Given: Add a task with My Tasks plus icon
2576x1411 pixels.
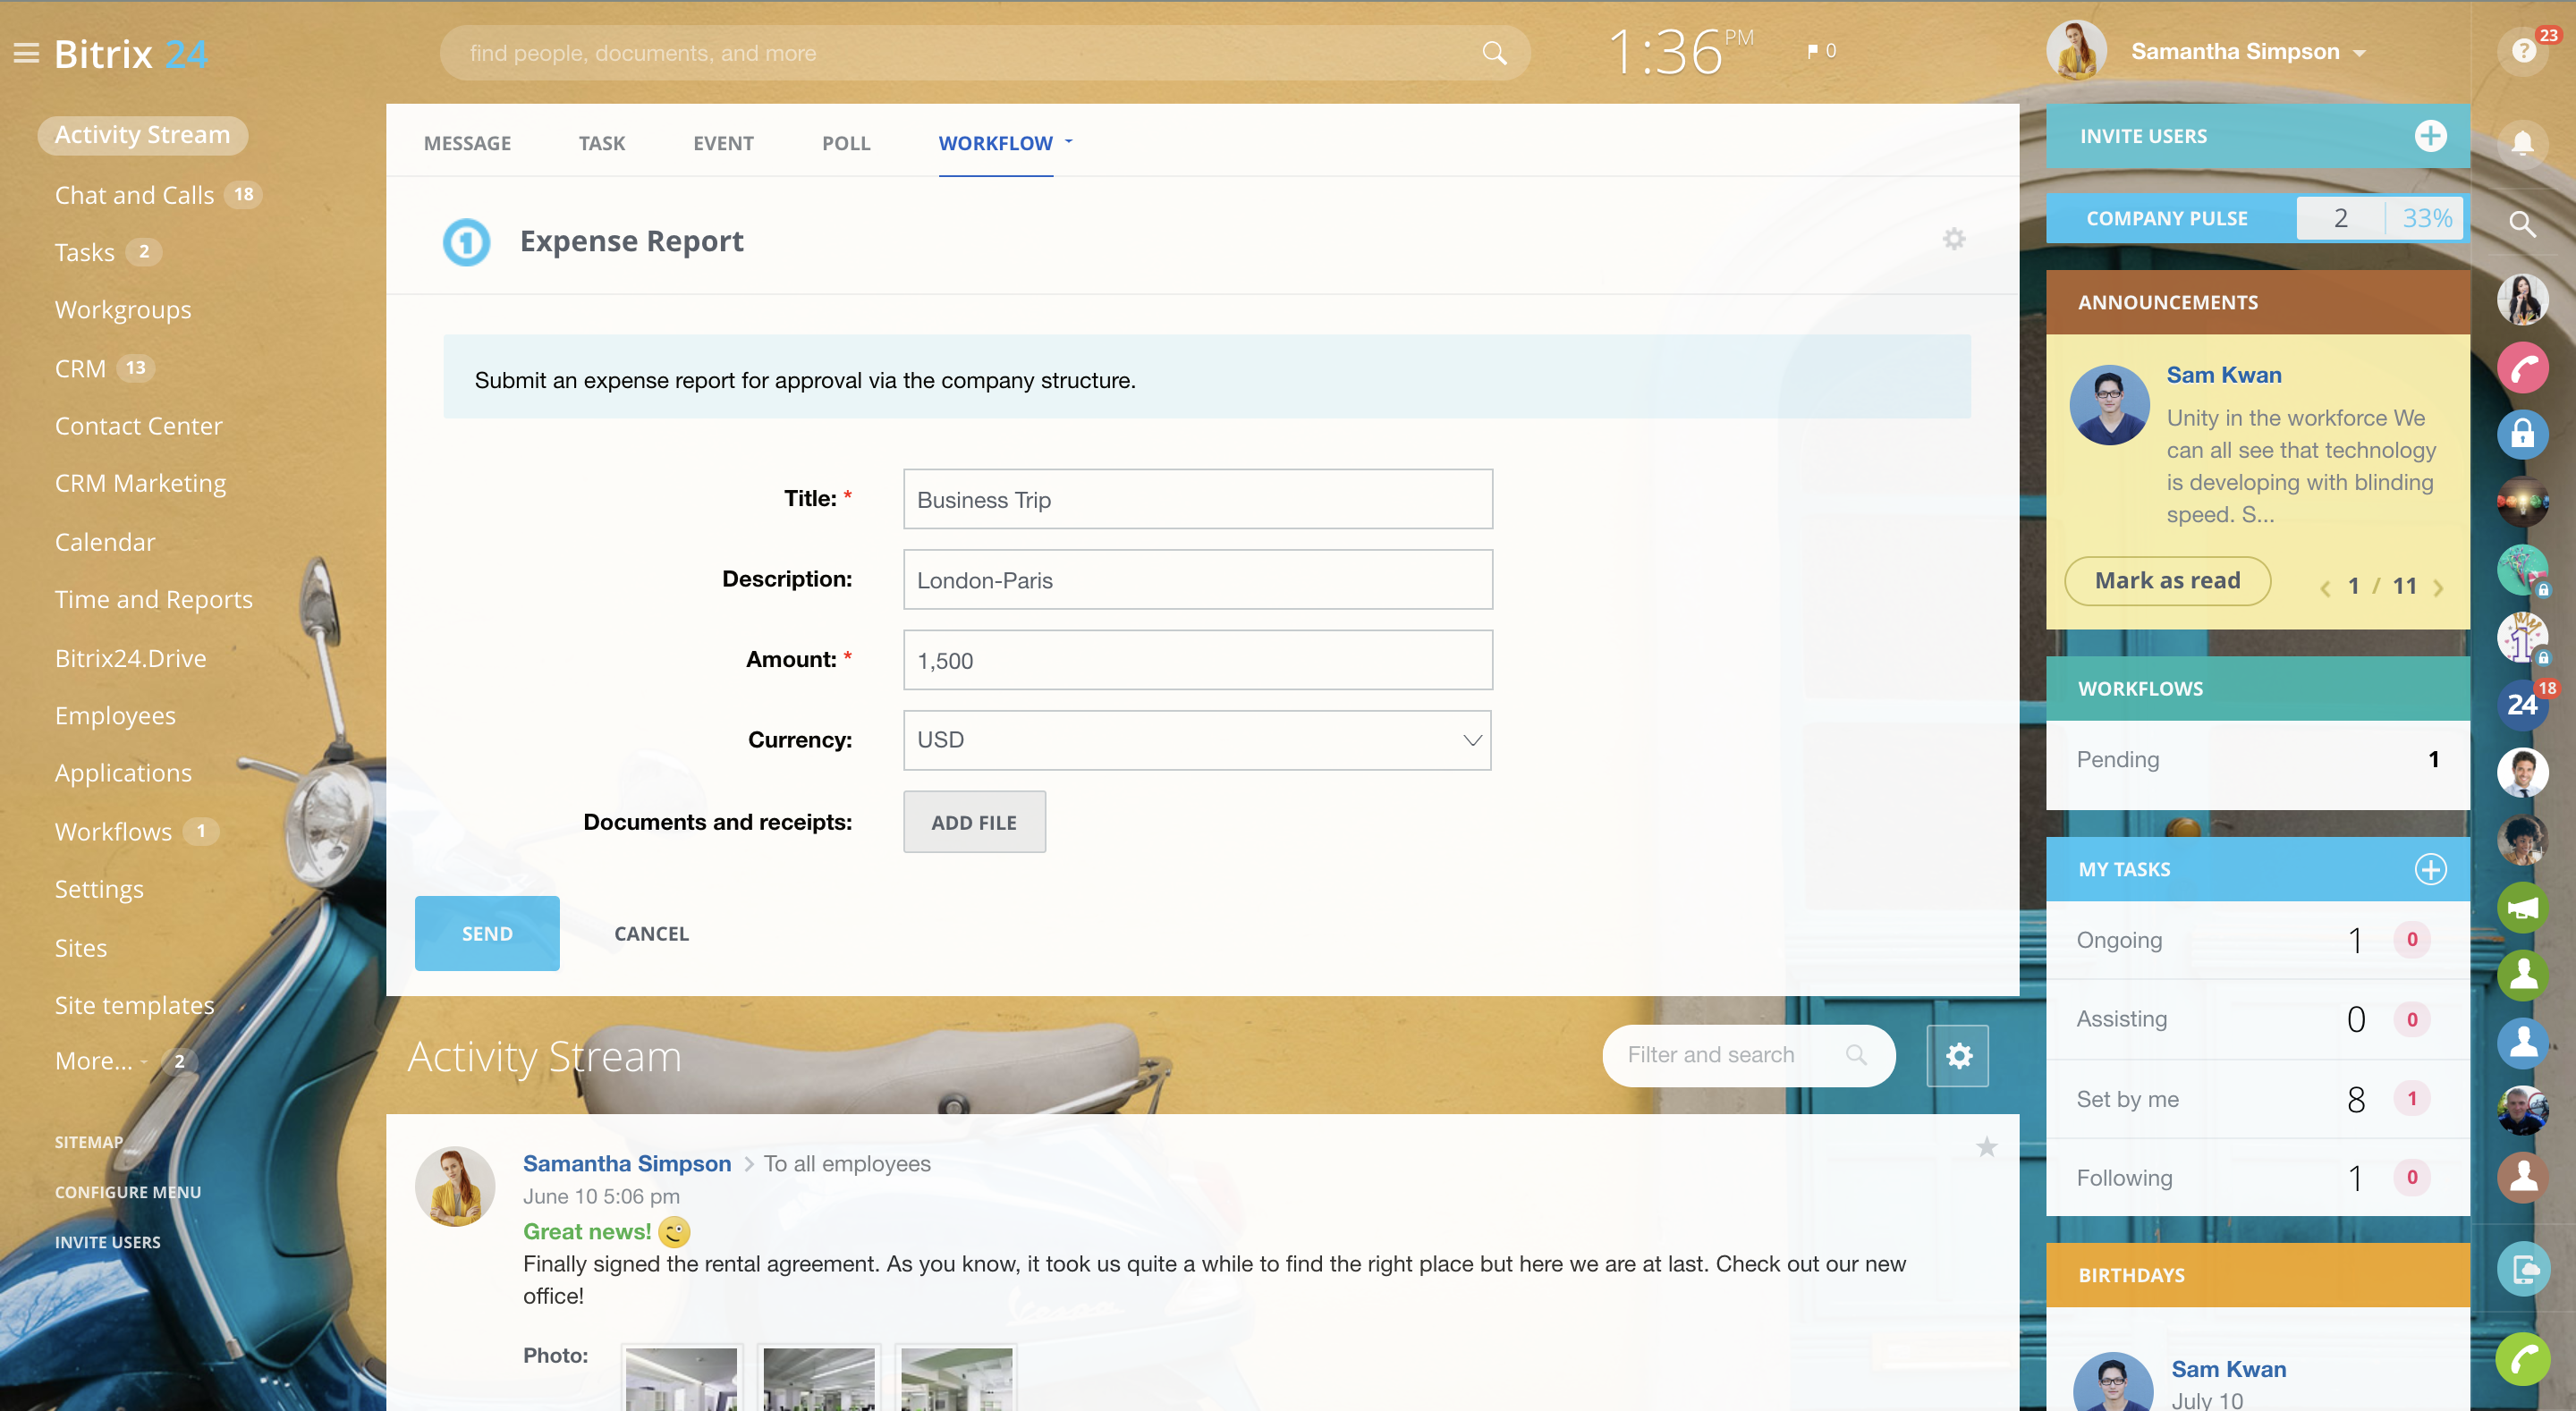Looking at the screenshot, I should coord(2430,869).
